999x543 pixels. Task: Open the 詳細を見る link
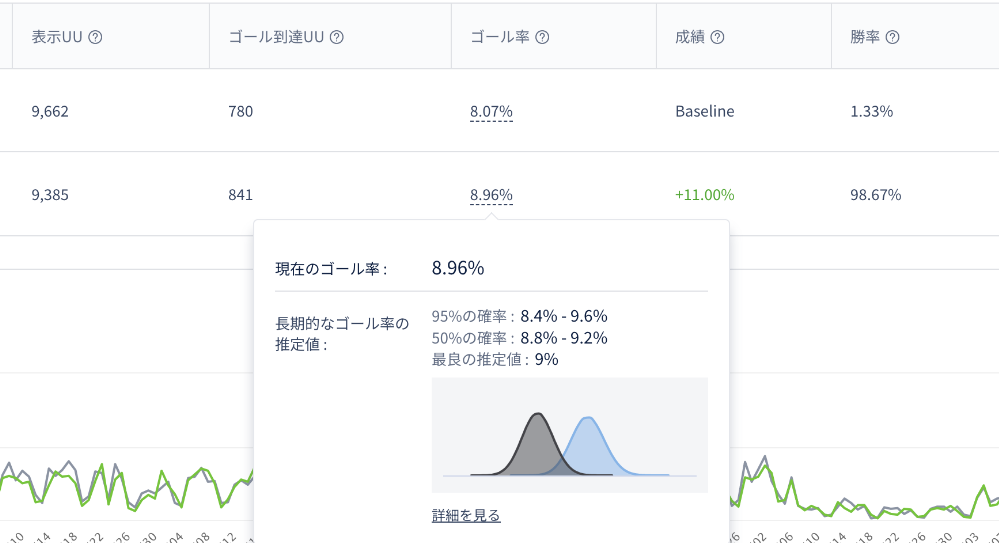[466, 515]
